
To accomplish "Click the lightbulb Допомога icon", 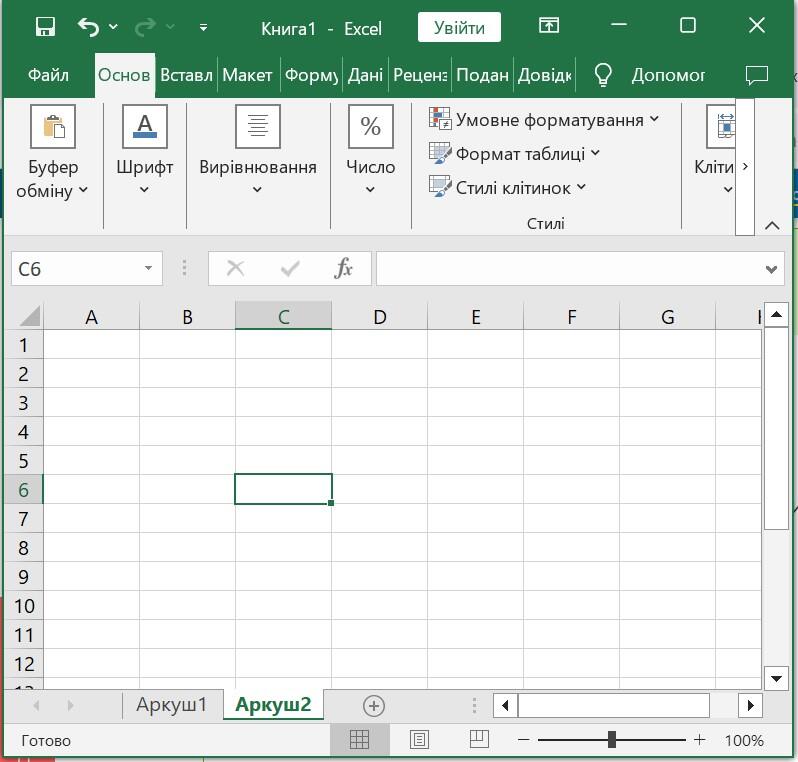I will coord(603,75).
